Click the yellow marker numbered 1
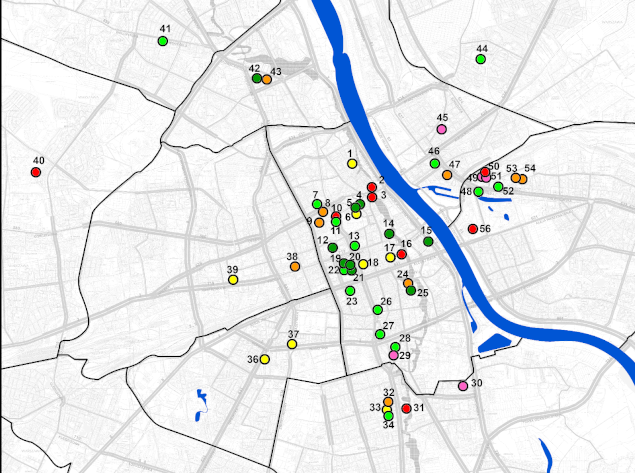 pyautogui.click(x=352, y=164)
